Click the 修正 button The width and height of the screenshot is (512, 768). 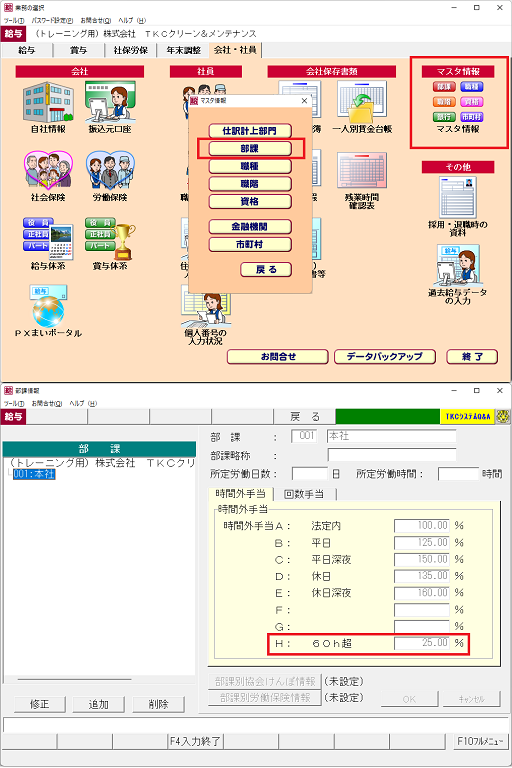point(39,704)
